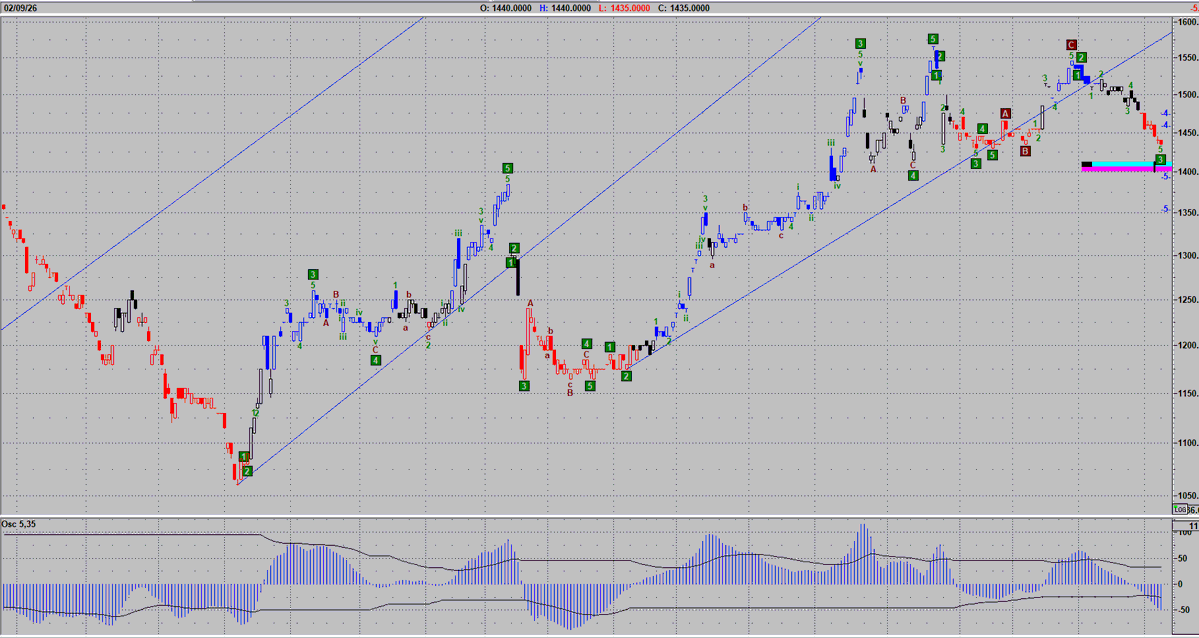Select the cyan price projection bar
1199x638 pixels.
click(1131, 164)
